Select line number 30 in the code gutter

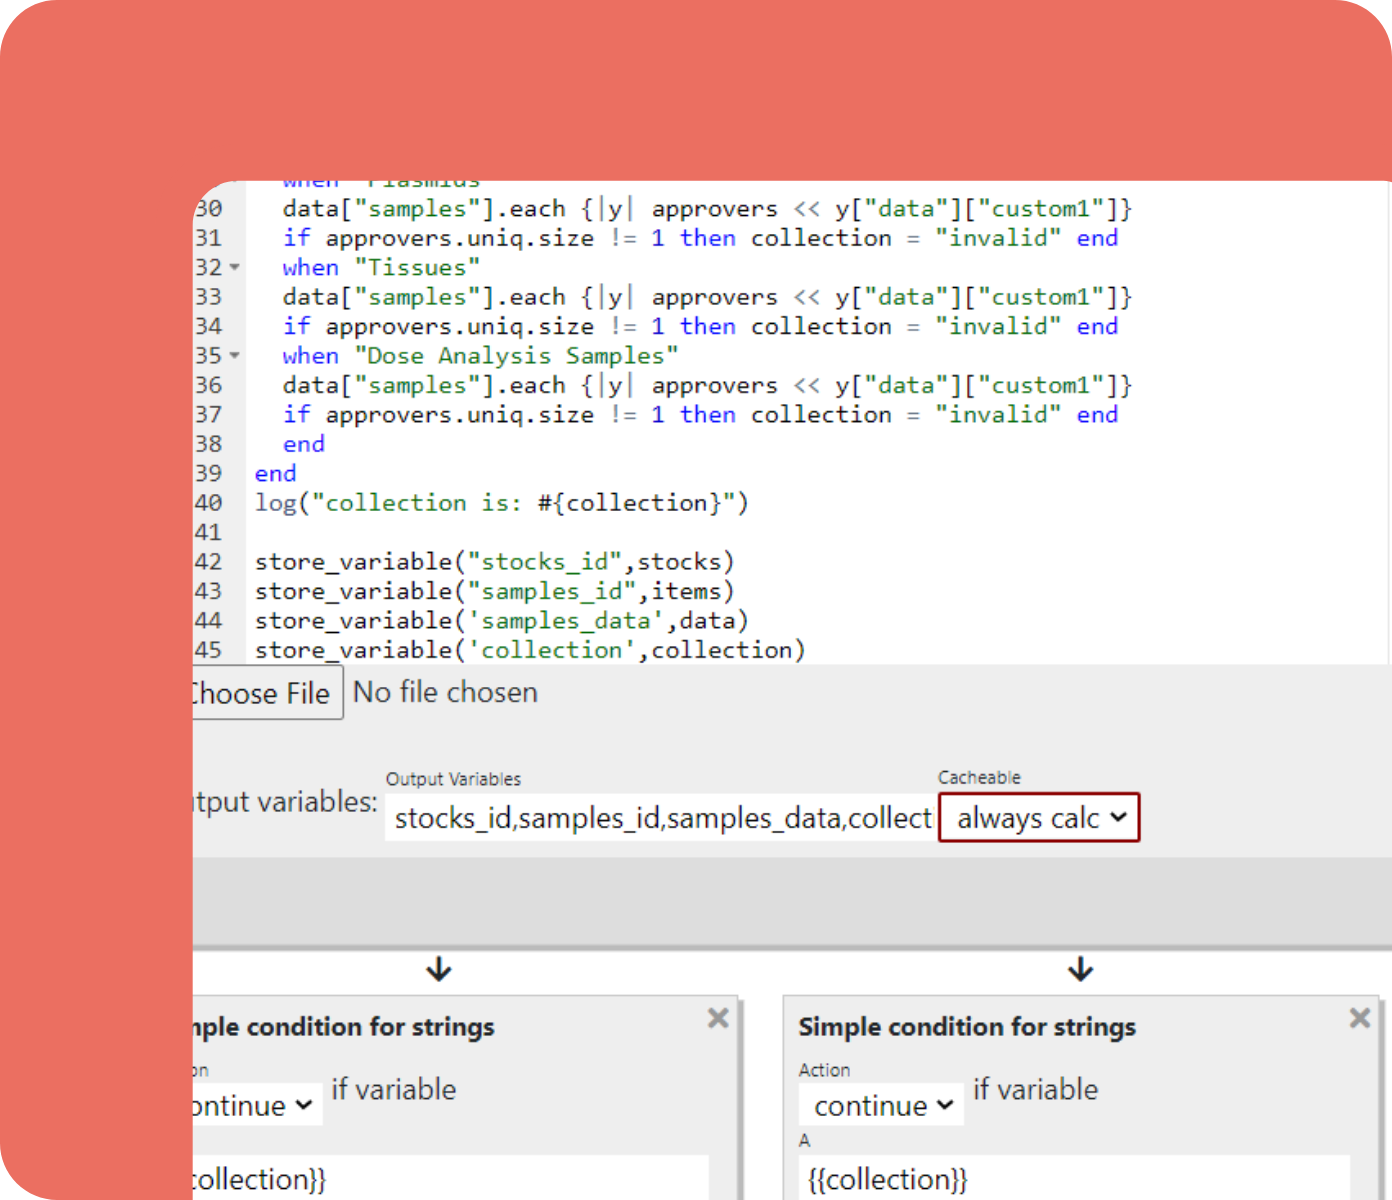point(208,208)
